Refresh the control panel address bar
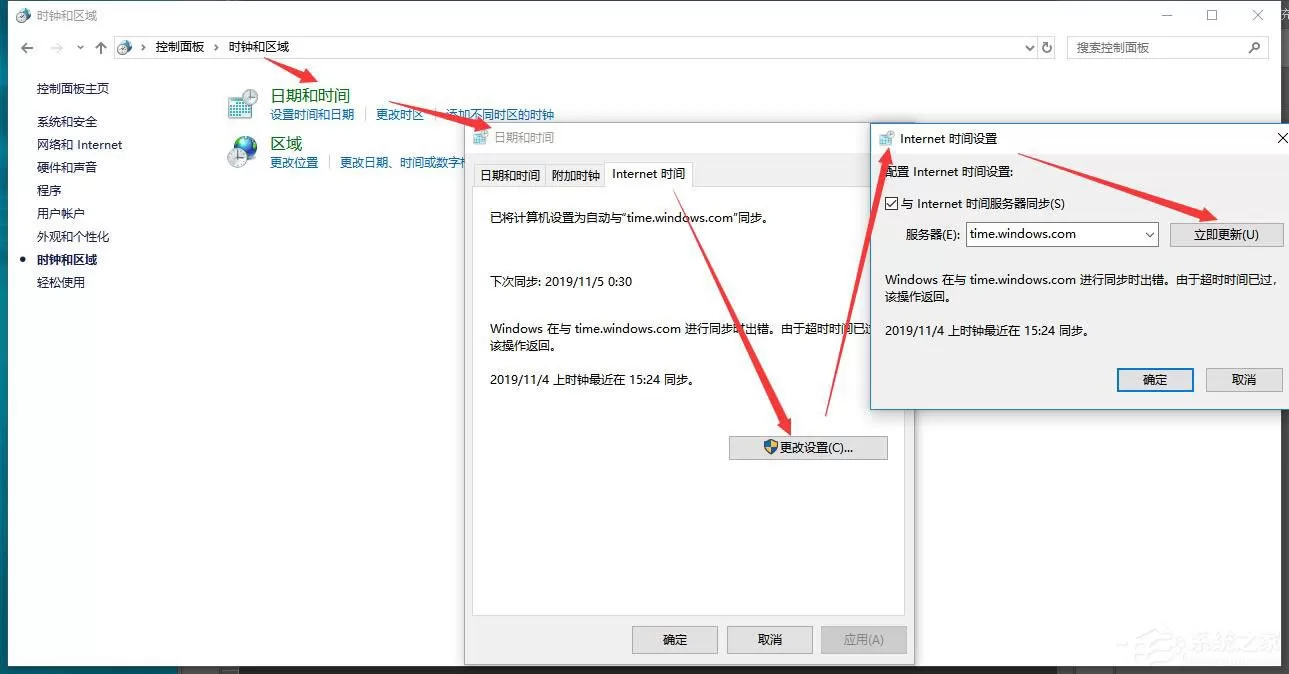The width and height of the screenshot is (1289, 674). tap(1047, 47)
